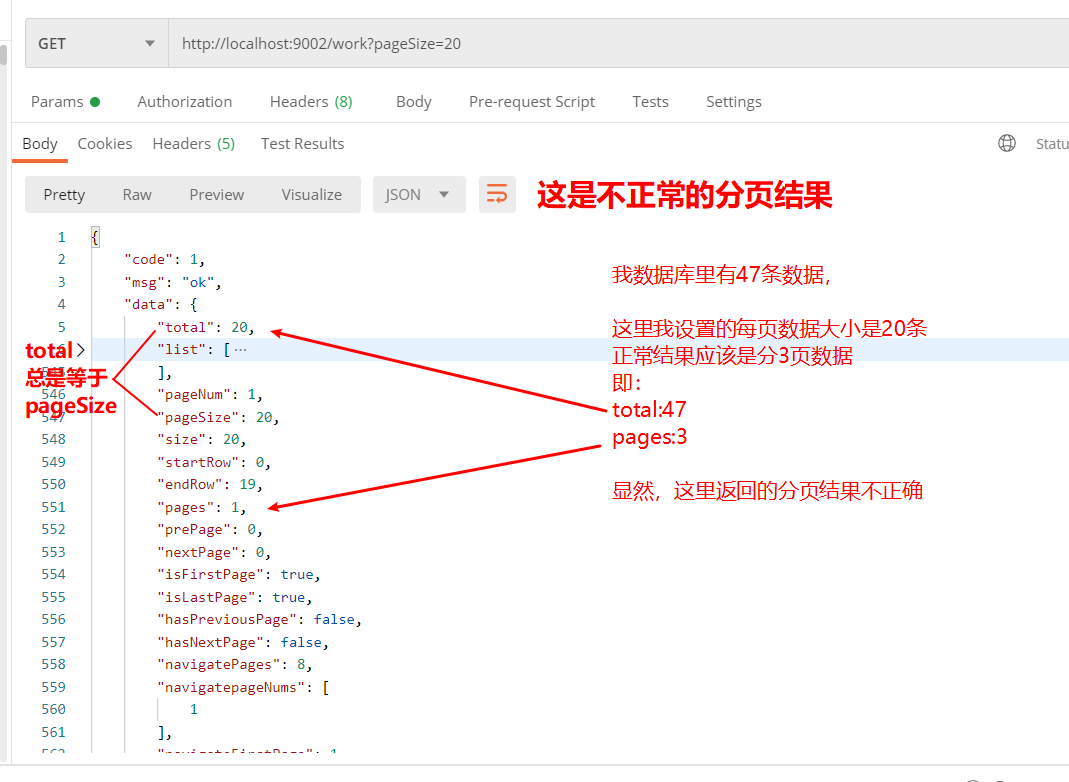Viewport: 1069px width, 782px height.
Task: Open the GET request method dropdown
Action: click(95, 43)
